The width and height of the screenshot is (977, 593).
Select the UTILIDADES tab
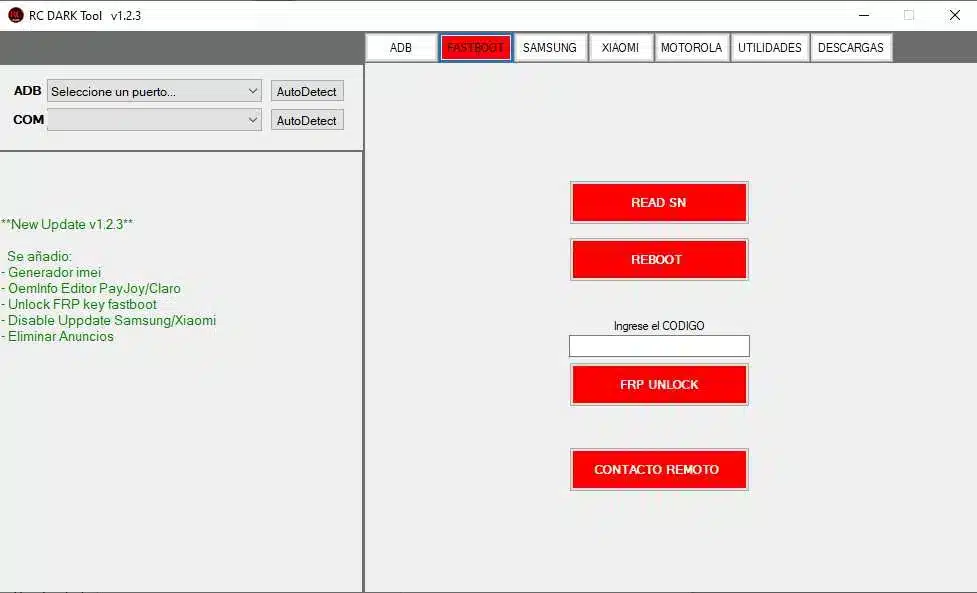pos(769,46)
